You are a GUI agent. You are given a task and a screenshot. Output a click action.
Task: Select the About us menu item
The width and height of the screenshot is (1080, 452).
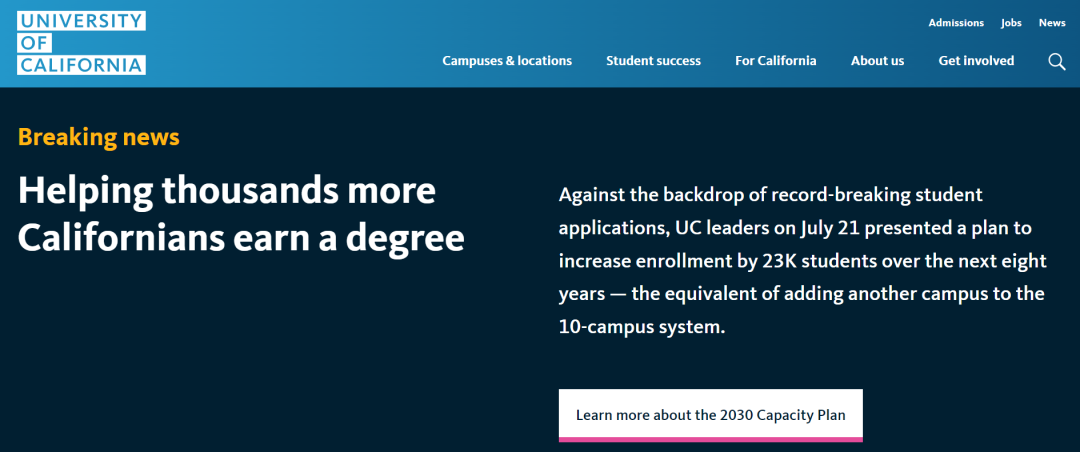click(x=877, y=61)
